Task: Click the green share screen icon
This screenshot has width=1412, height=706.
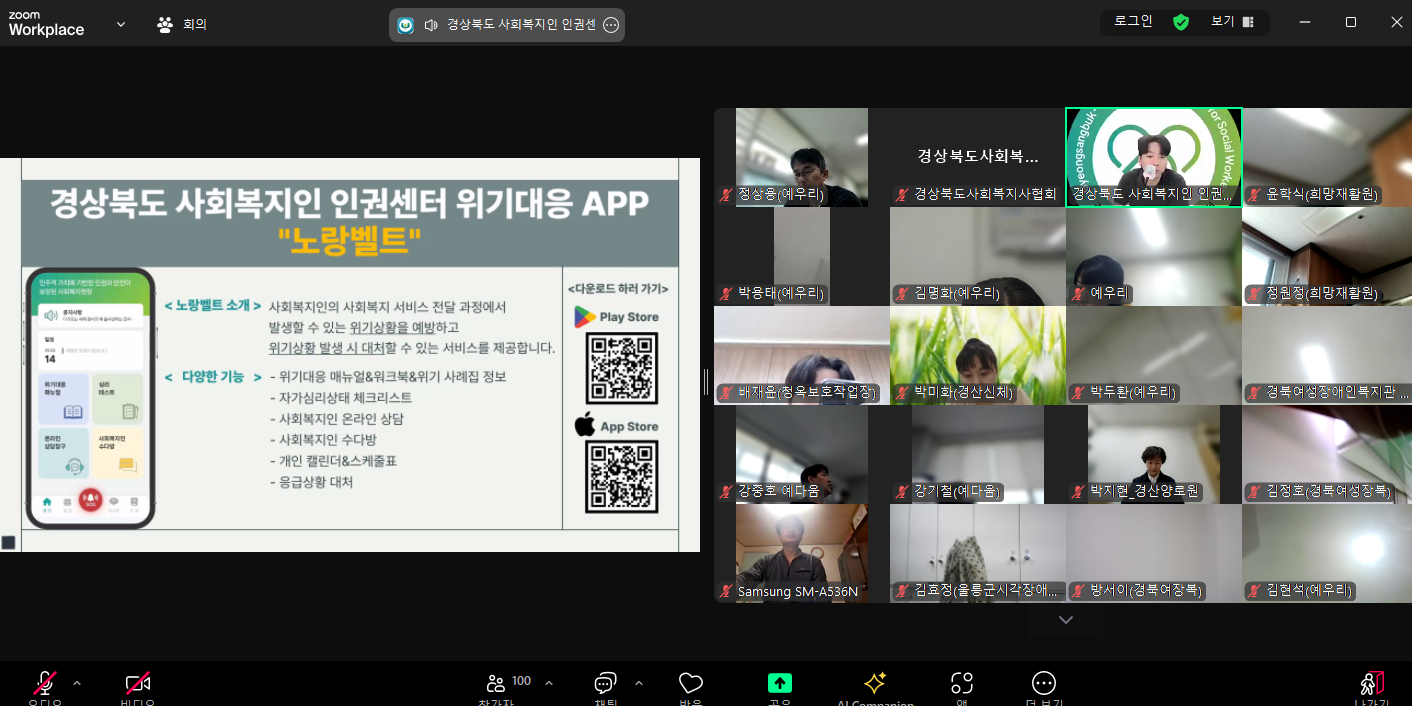Action: point(779,683)
